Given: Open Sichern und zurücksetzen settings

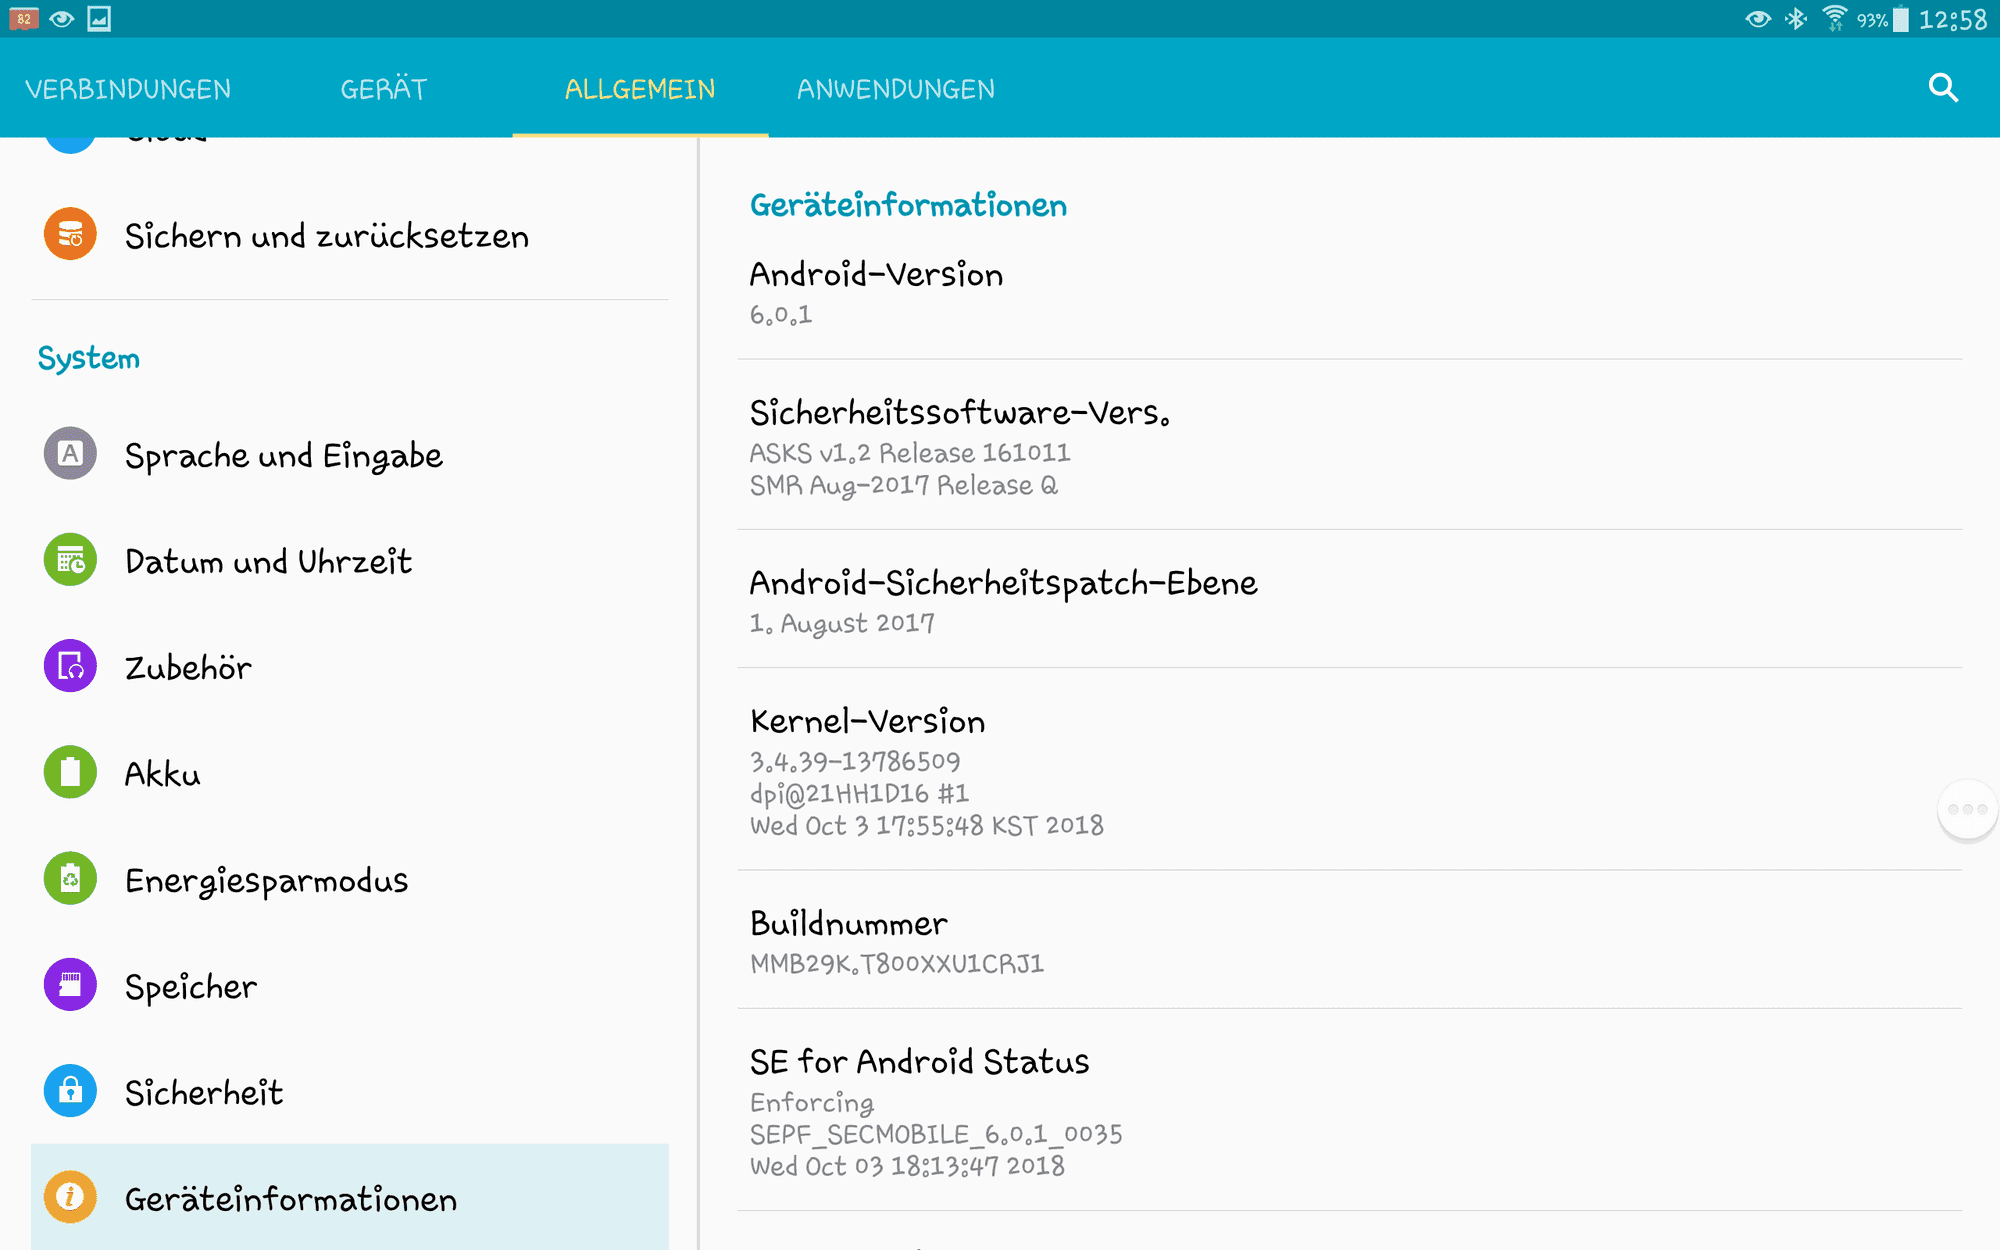Looking at the screenshot, I should point(350,235).
